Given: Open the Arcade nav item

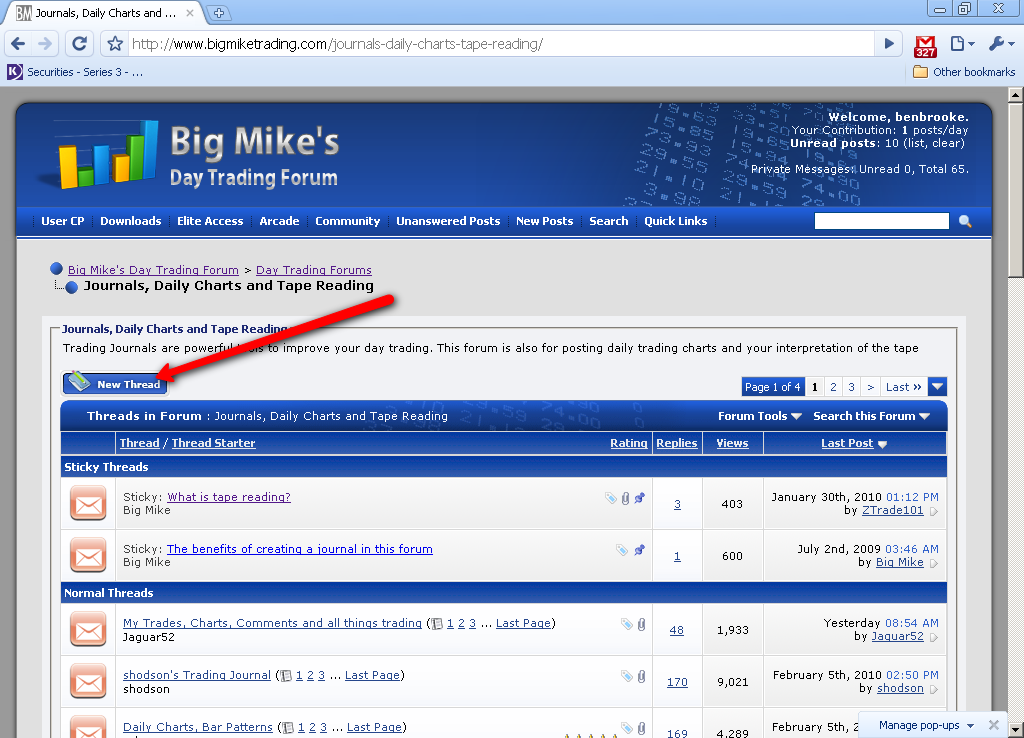Looking at the screenshot, I should [x=279, y=221].
